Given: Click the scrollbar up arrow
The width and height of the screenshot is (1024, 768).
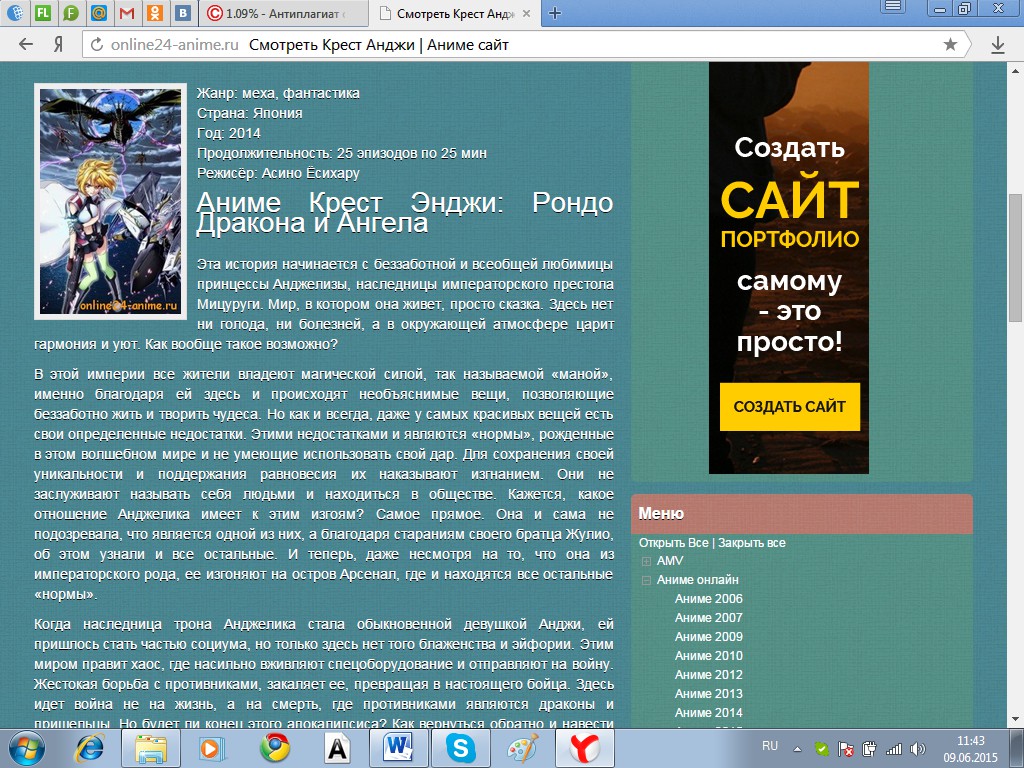Looking at the screenshot, I should coord(1016,69).
